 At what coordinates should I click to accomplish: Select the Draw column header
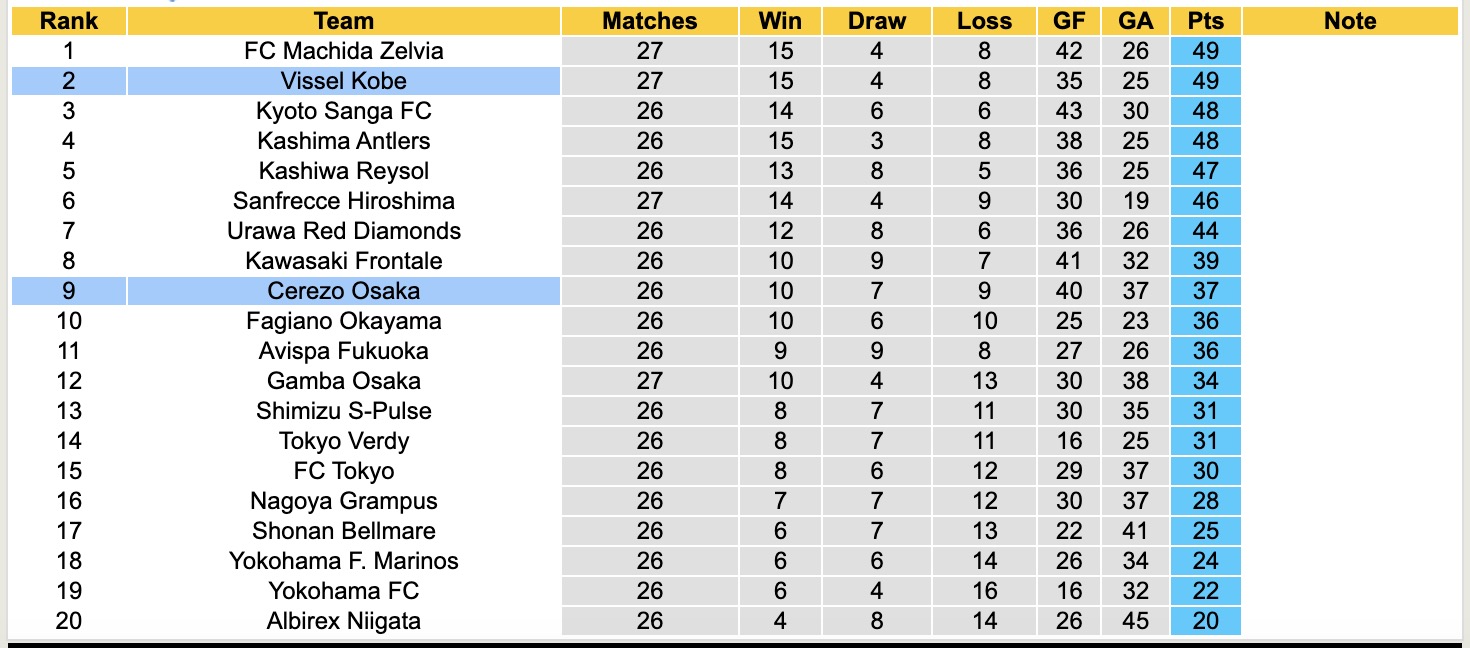click(x=877, y=21)
